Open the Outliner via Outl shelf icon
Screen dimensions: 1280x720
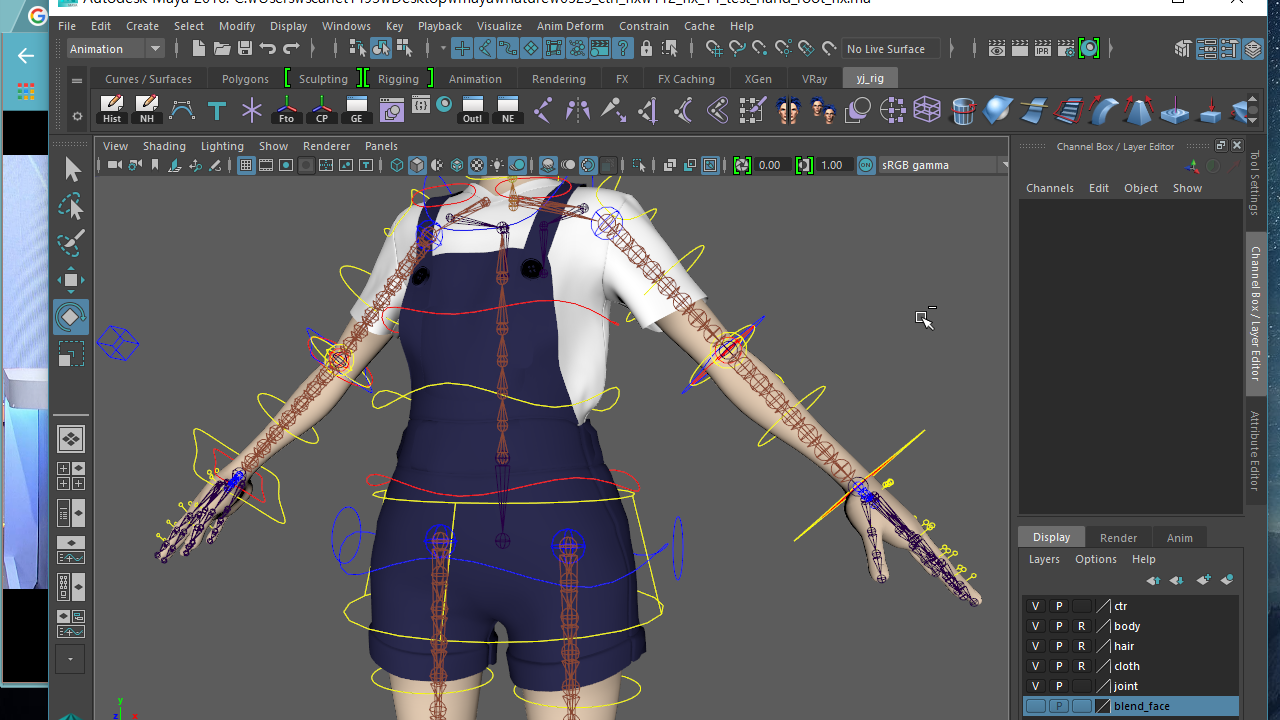[x=472, y=109]
